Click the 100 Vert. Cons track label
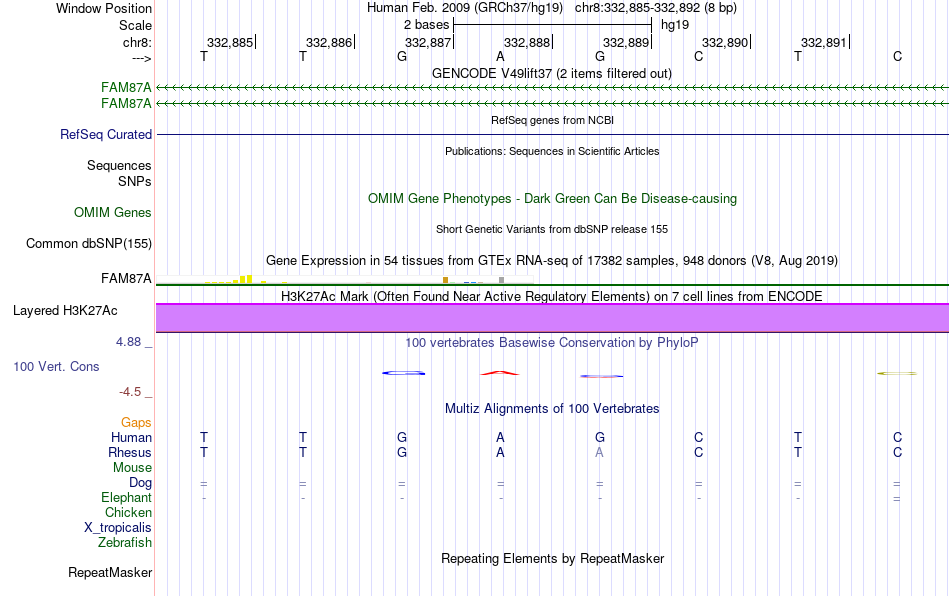 [56, 366]
